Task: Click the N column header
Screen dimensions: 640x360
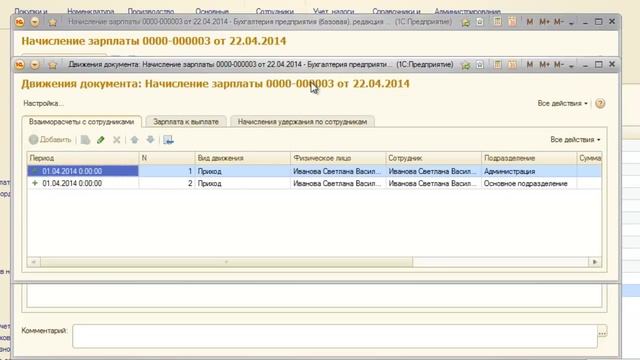Action: coord(167,158)
